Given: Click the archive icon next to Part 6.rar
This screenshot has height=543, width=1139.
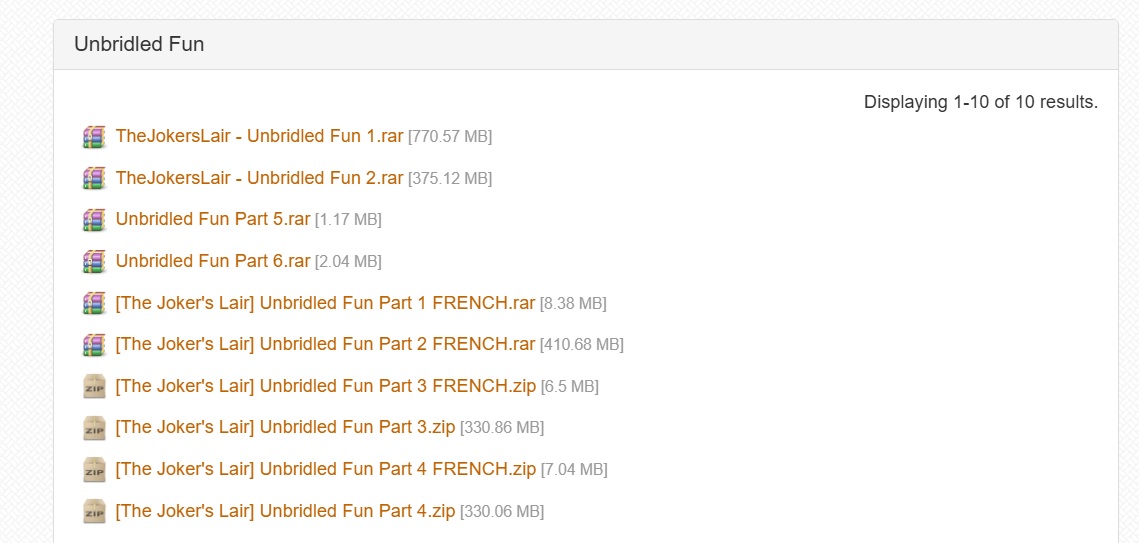Looking at the screenshot, I should [x=94, y=261].
